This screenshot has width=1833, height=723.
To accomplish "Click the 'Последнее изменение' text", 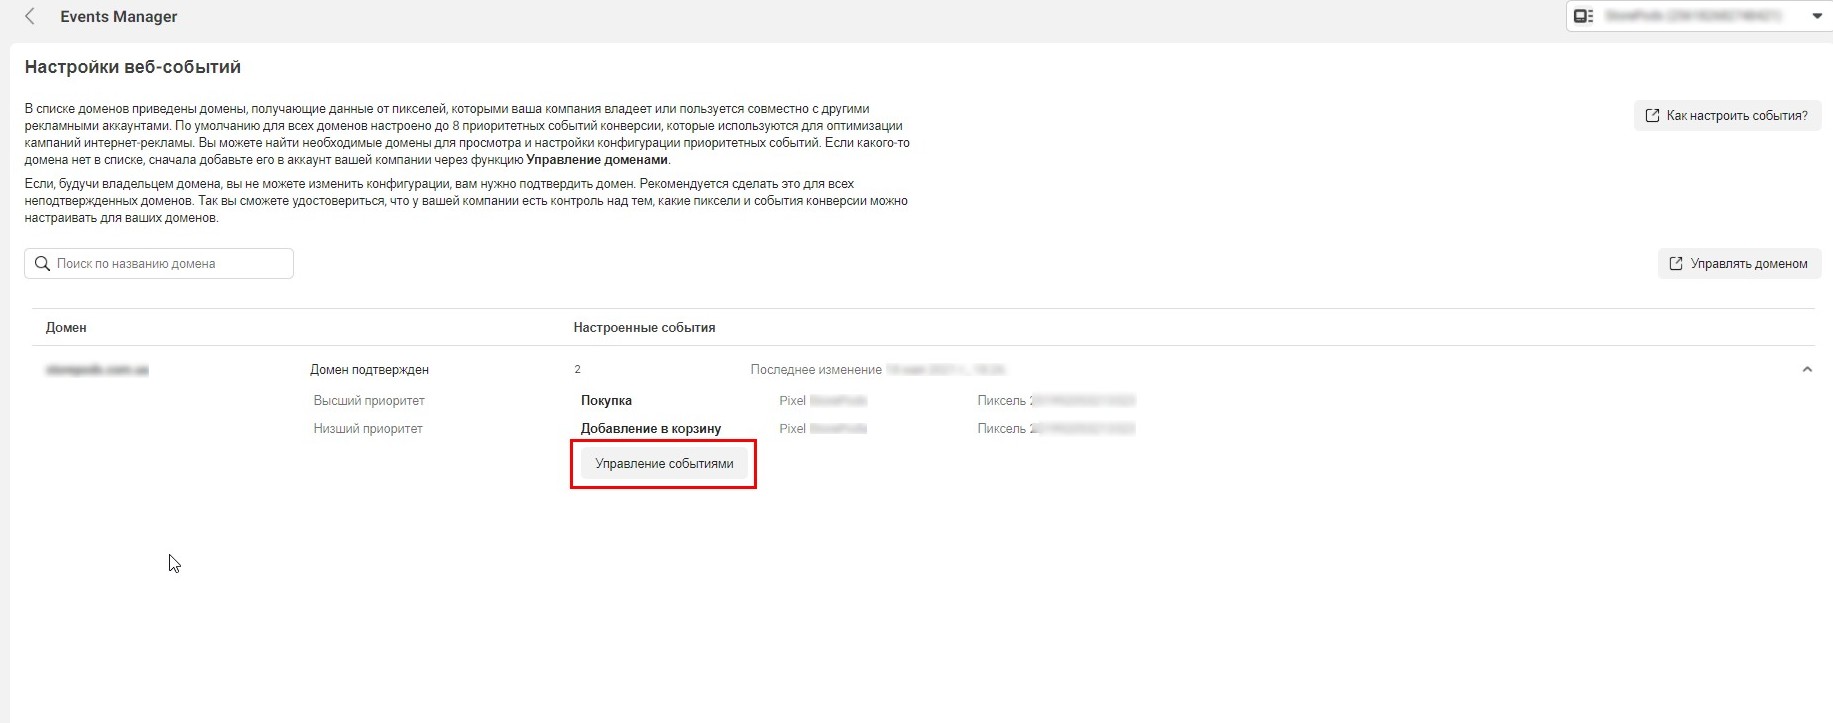I will point(816,370).
